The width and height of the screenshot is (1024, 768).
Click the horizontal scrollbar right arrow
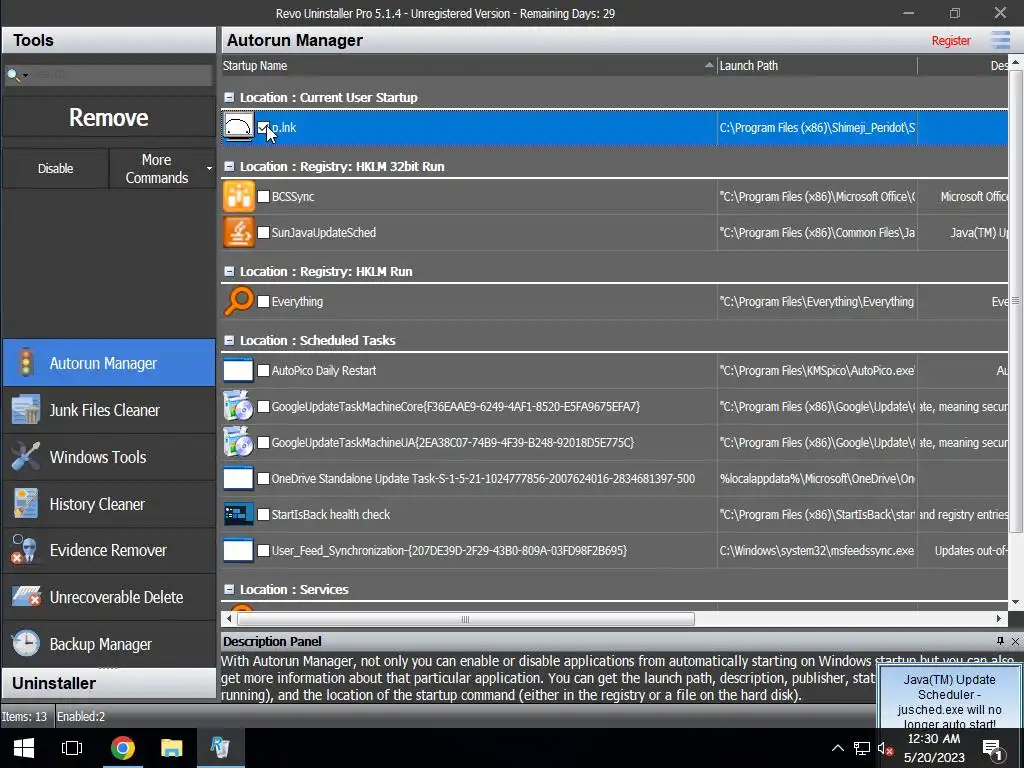pyautogui.click(x=999, y=619)
